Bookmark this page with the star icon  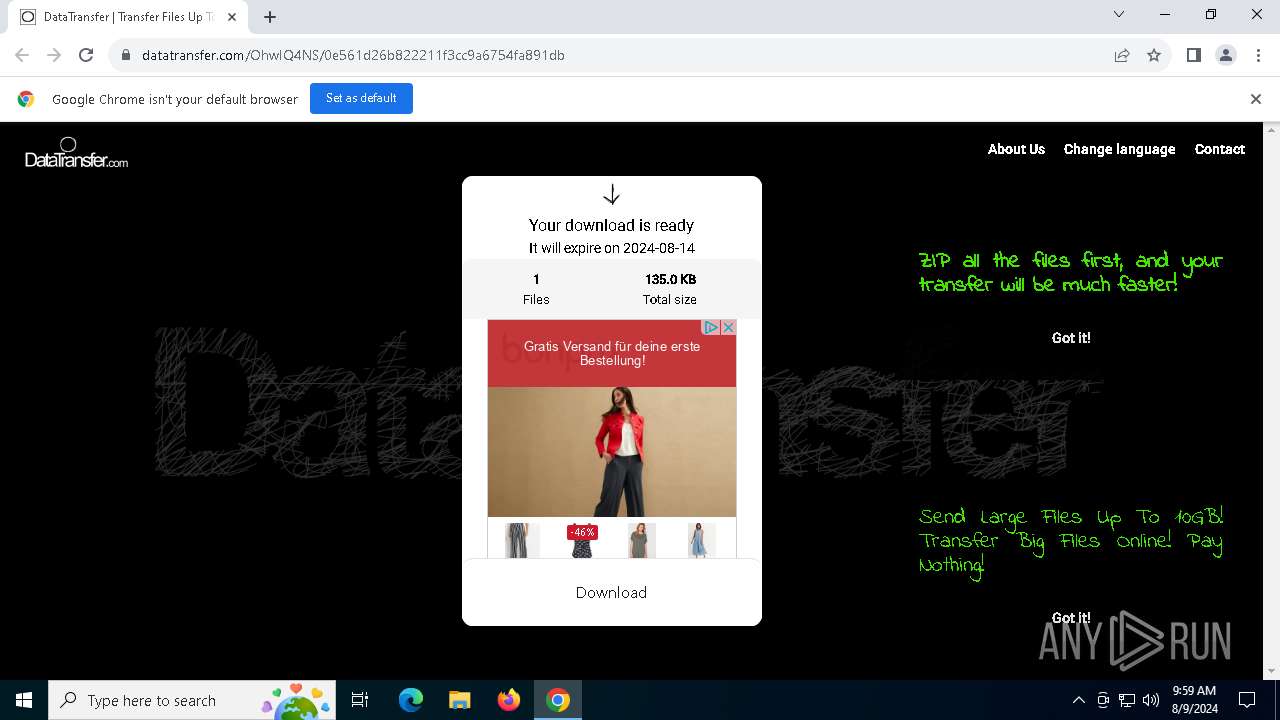click(x=1154, y=55)
